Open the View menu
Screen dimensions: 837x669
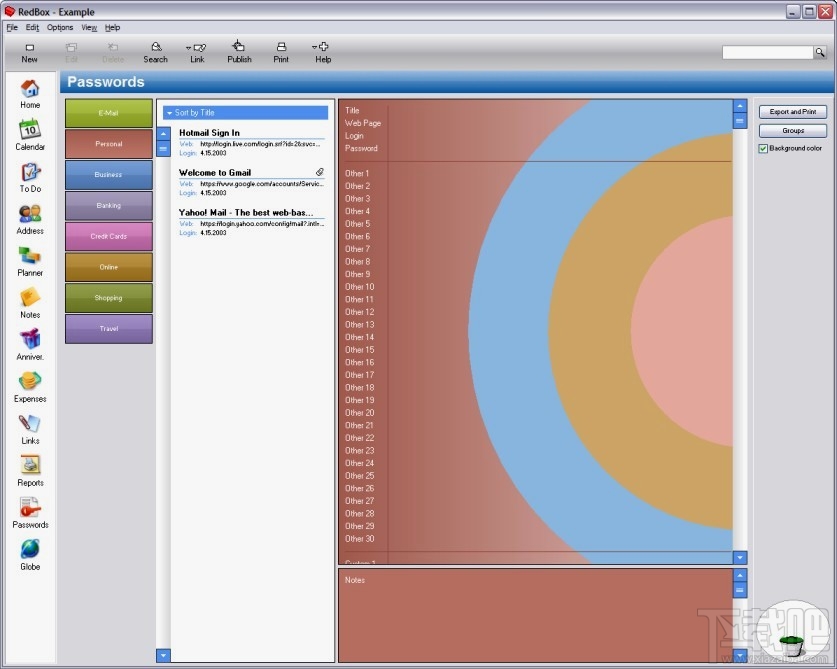point(89,27)
